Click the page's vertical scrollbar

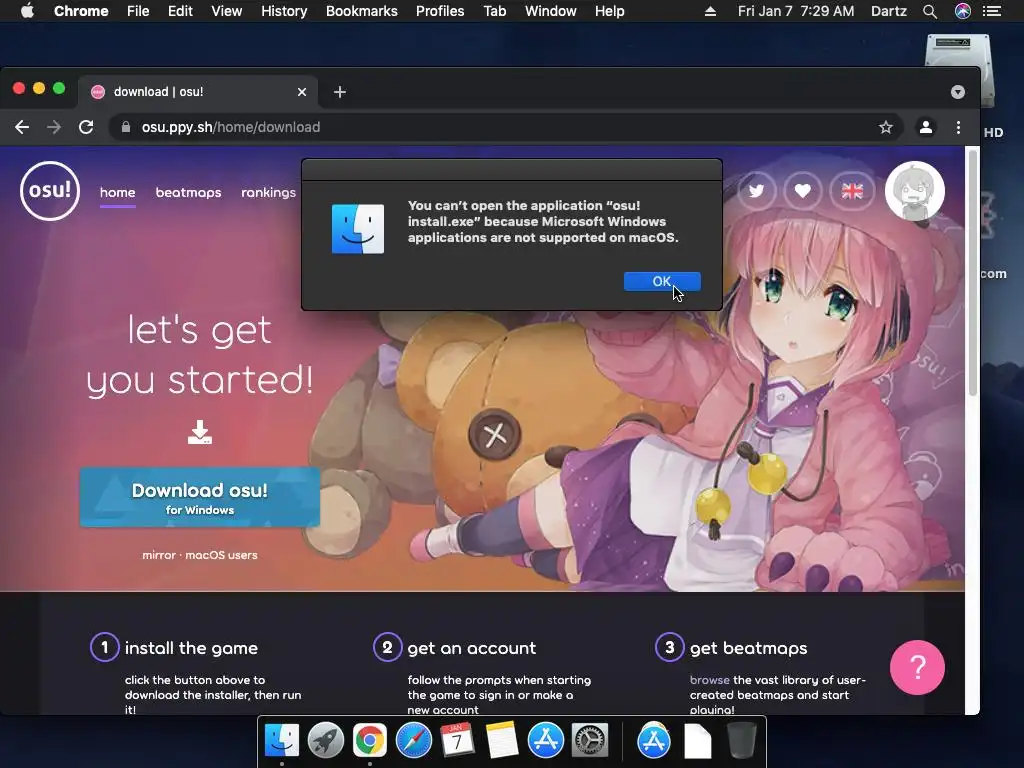coord(972,273)
